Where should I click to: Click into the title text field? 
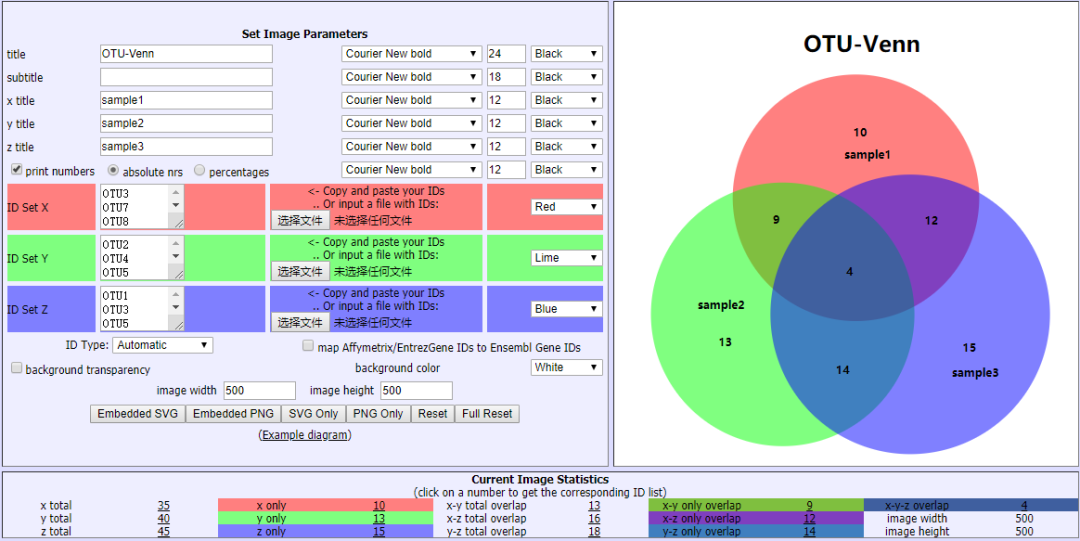[x=186, y=54]
